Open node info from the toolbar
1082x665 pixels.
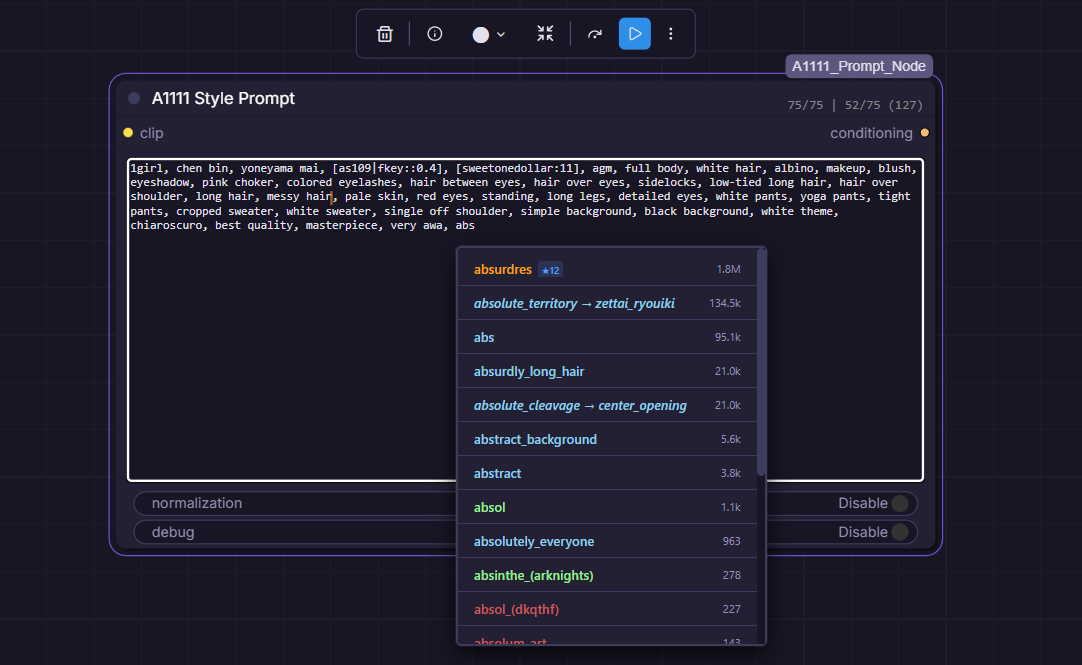click(435, 34)
